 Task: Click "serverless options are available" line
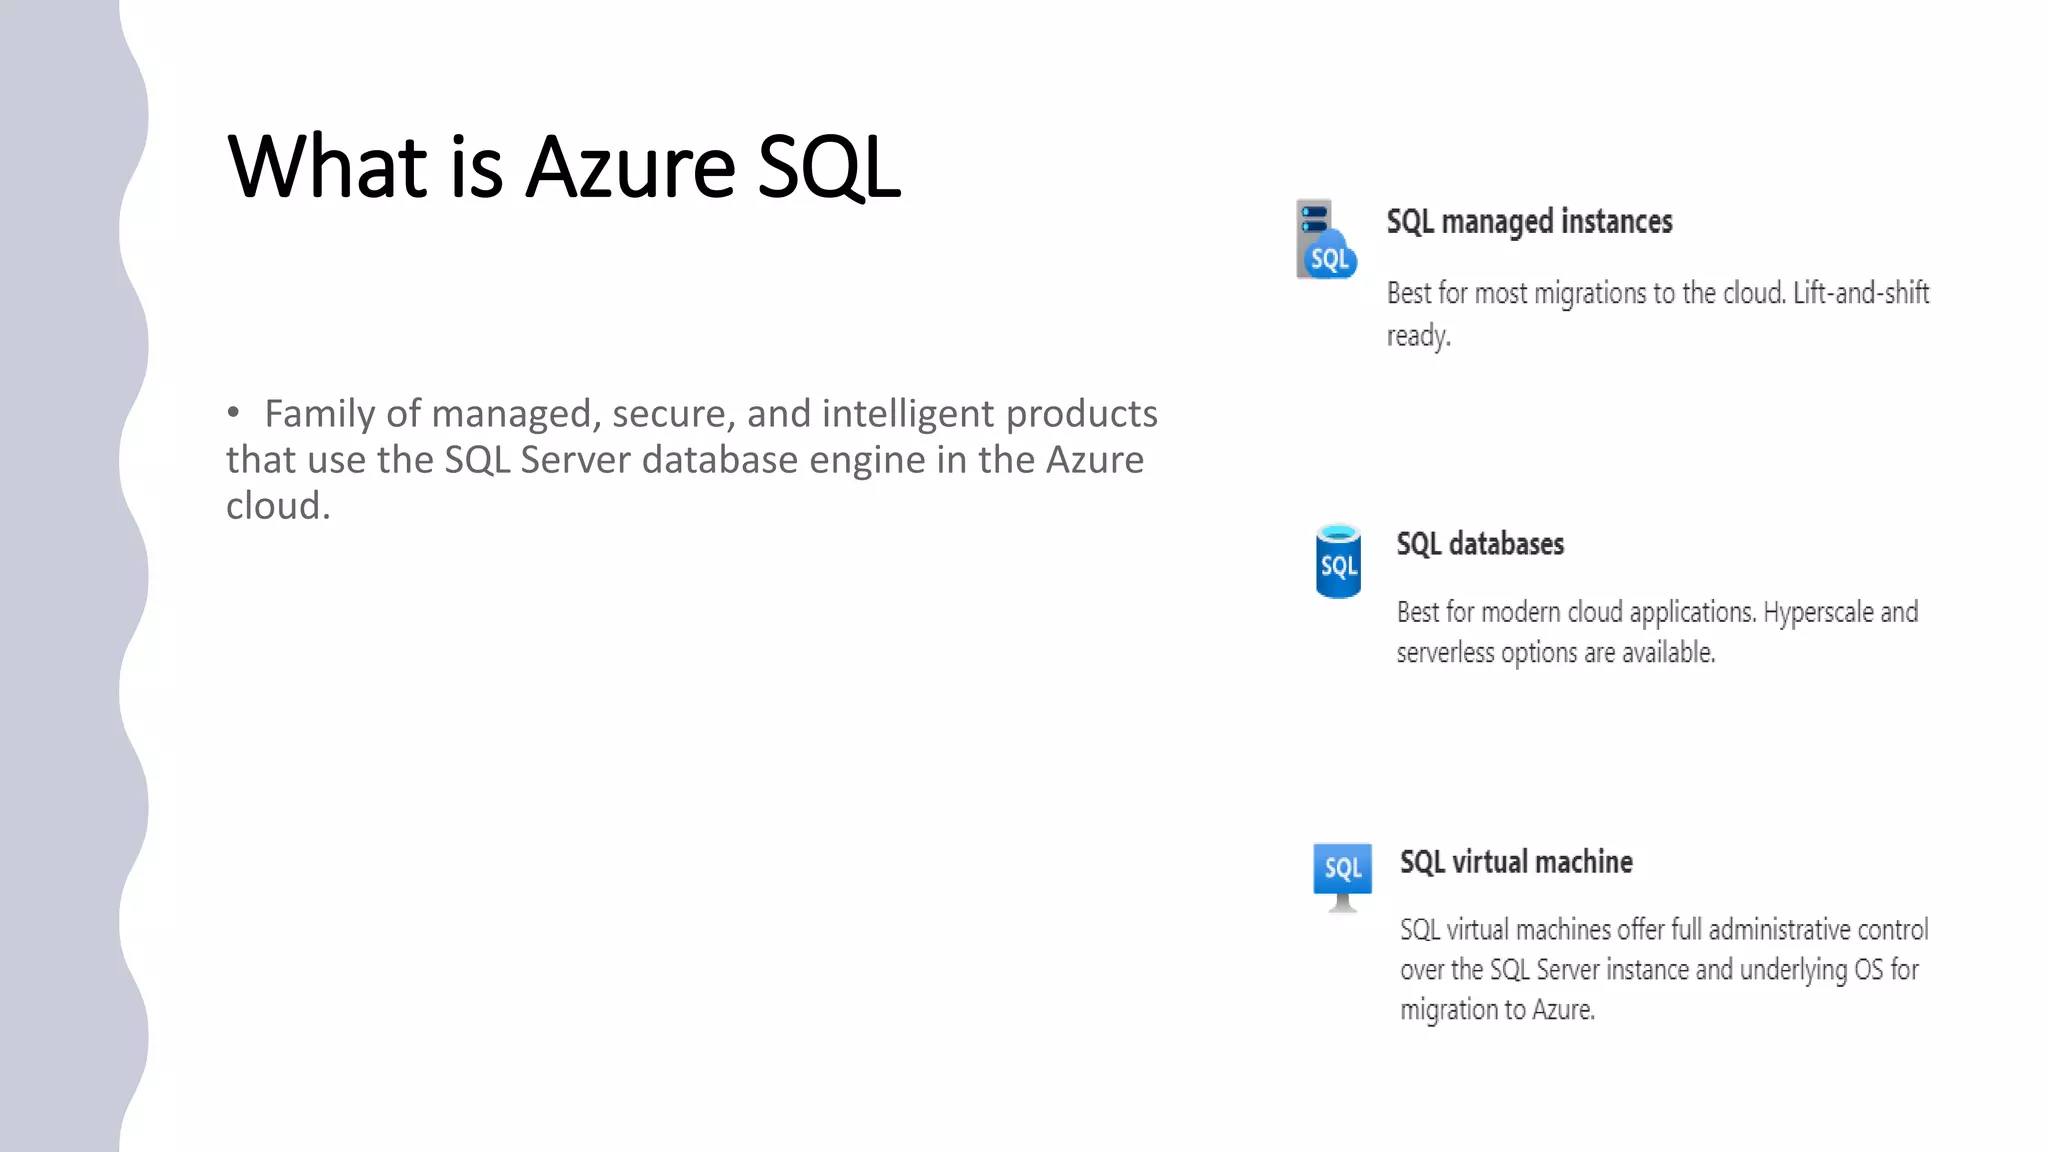click(x=1555, y=653)
